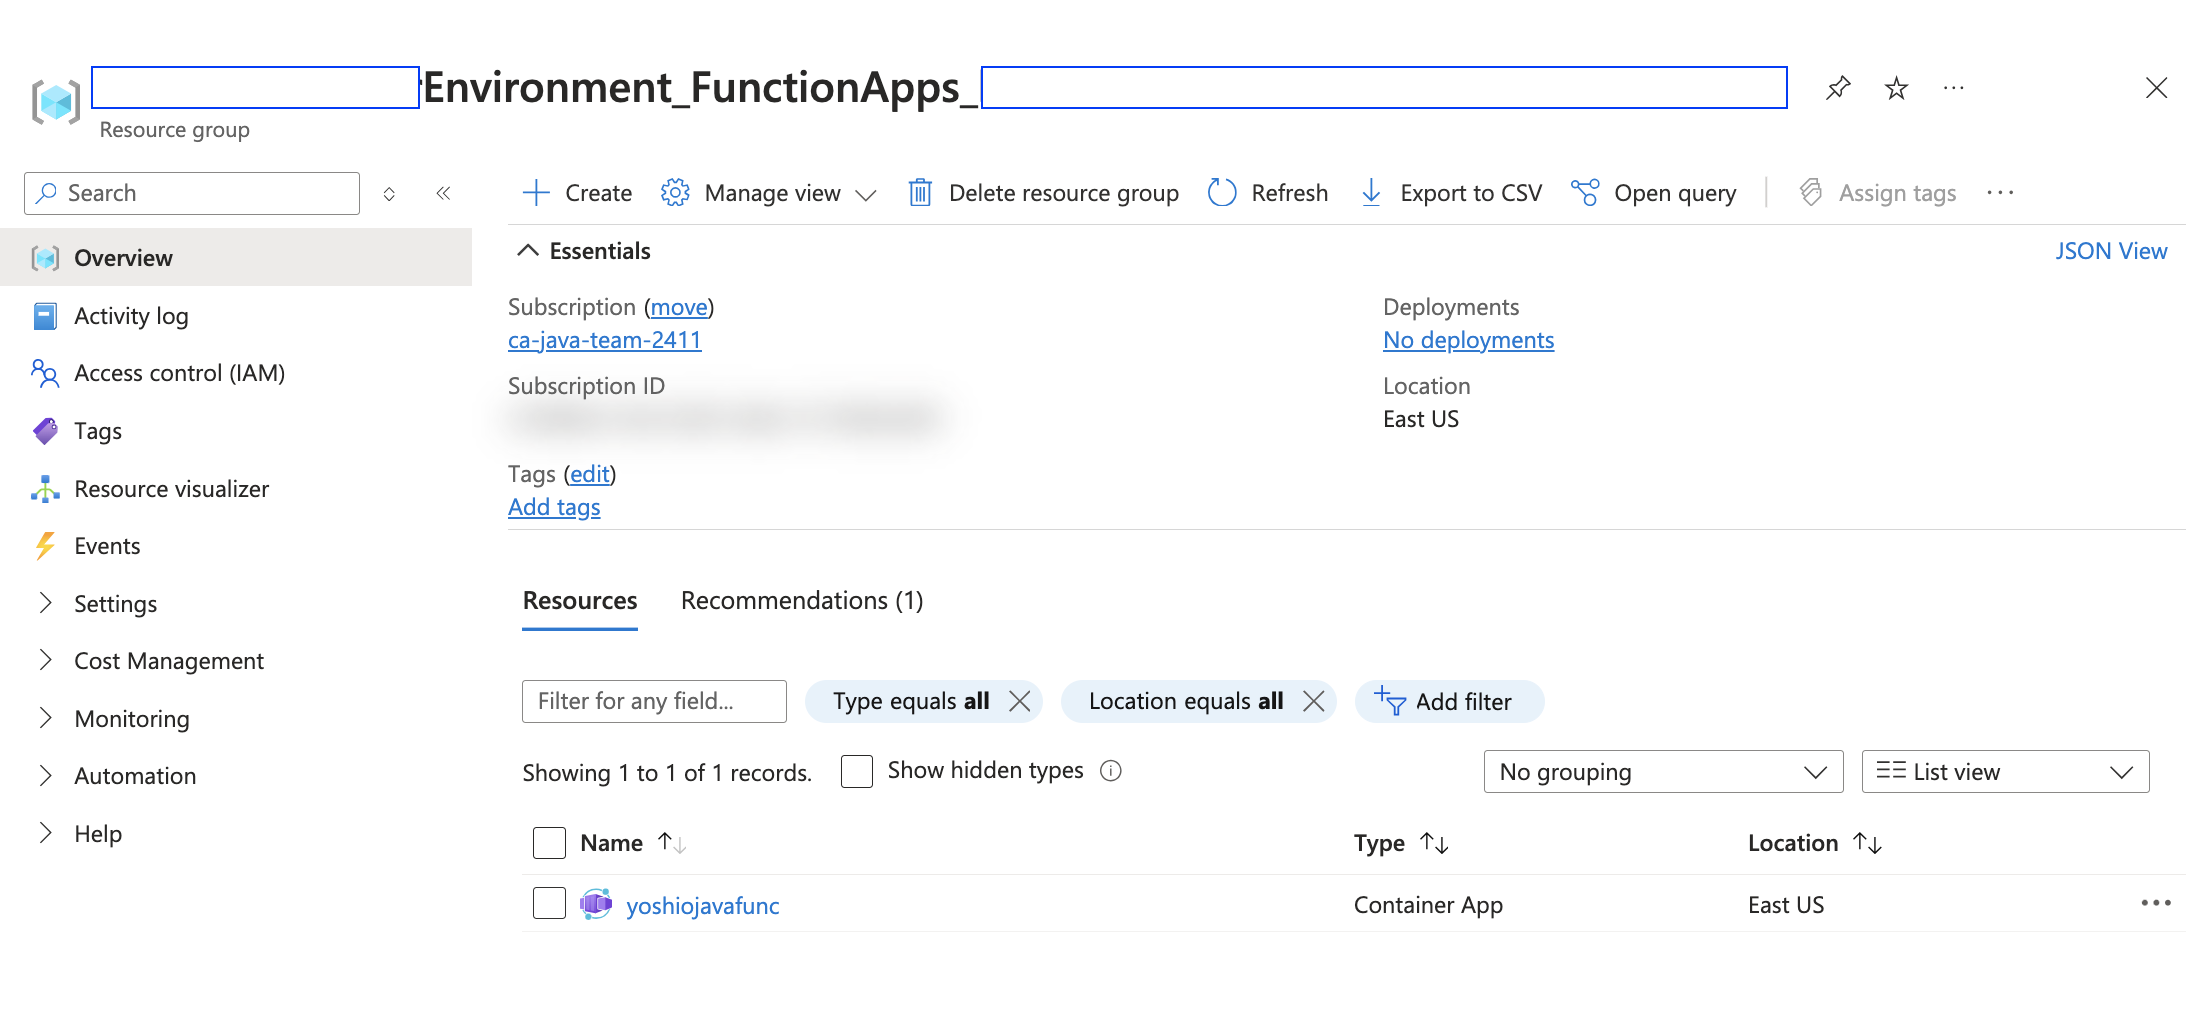The width and height of the screenshot is (2196, 1026).
Task: Expand the Settings section in sidebar
Action: point(115,604)
